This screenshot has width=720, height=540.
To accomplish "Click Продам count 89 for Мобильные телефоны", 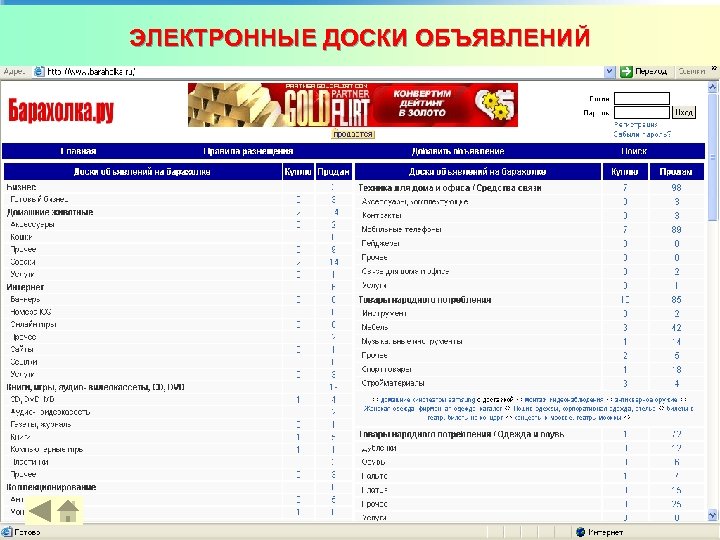I will click(676, 229).
